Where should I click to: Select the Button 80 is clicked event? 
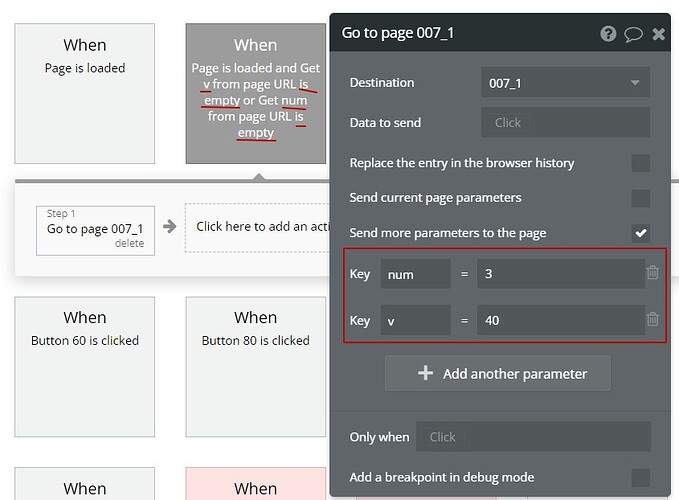tap(255, 367)
